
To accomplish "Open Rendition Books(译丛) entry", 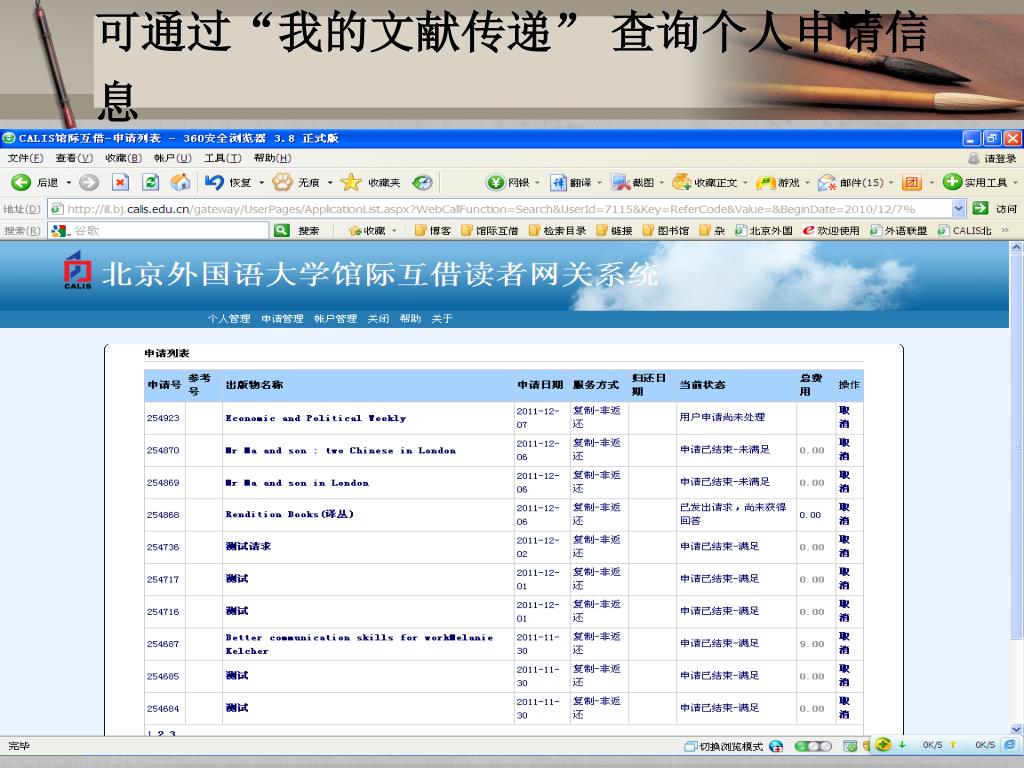I will [x=289, y=514].
